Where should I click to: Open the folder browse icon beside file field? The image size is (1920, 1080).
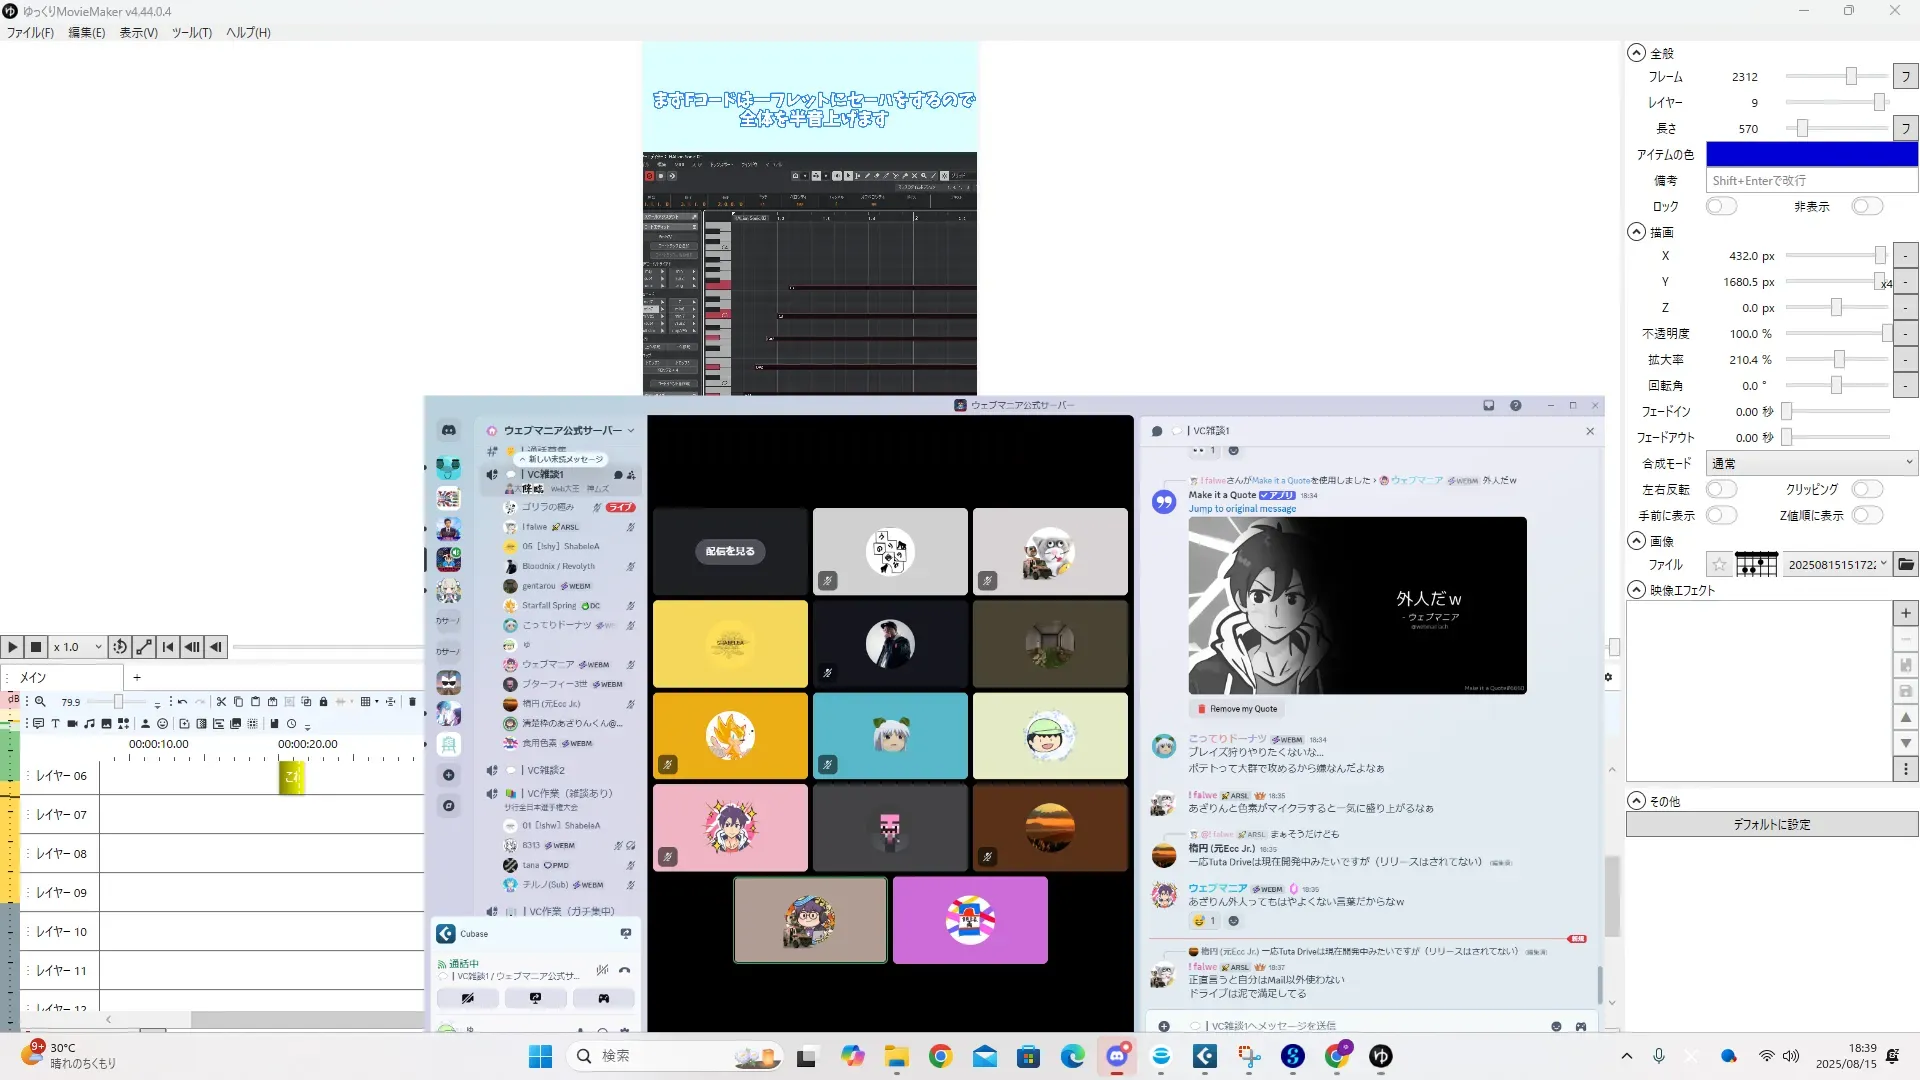point(1906,565)
